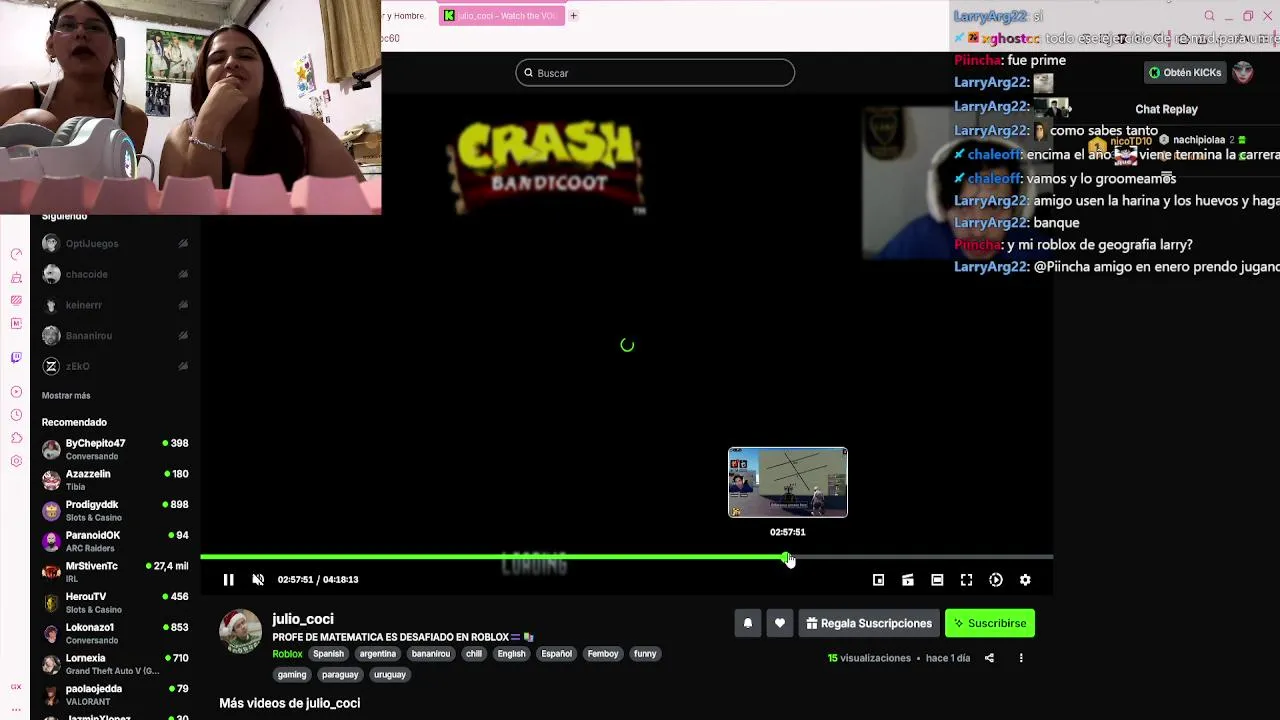Select the bananirou tag
The height and width of the screenshot is (720, 1280).
(431, 654)
